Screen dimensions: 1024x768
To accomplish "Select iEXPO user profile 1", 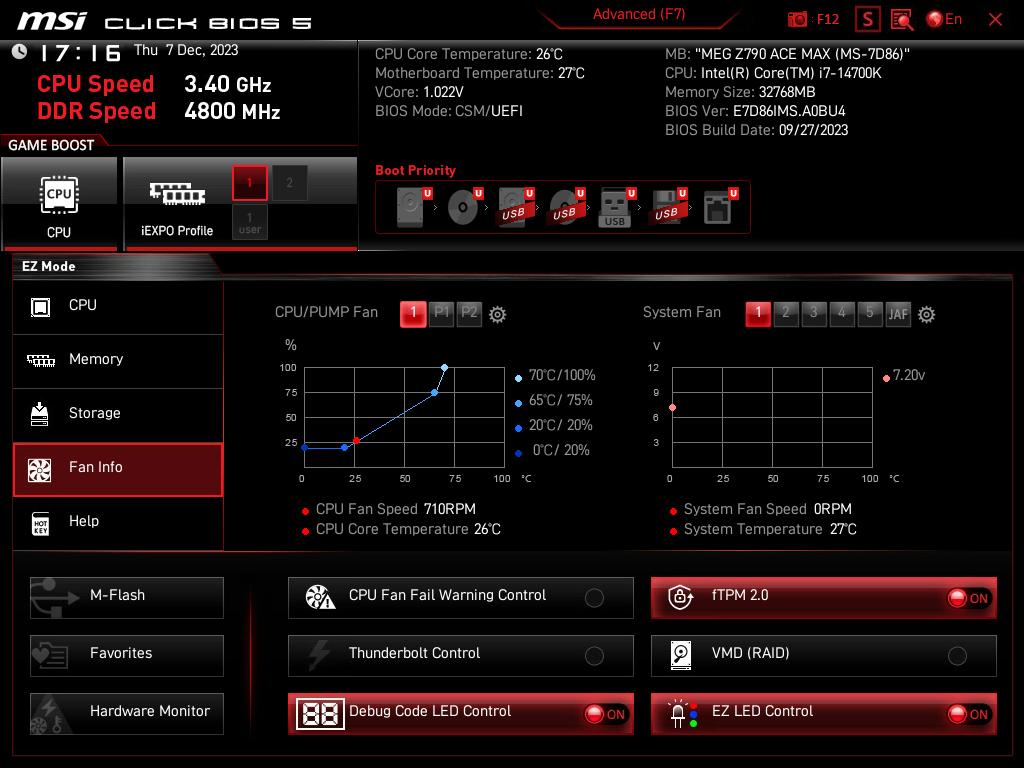I will click(249, 223).
